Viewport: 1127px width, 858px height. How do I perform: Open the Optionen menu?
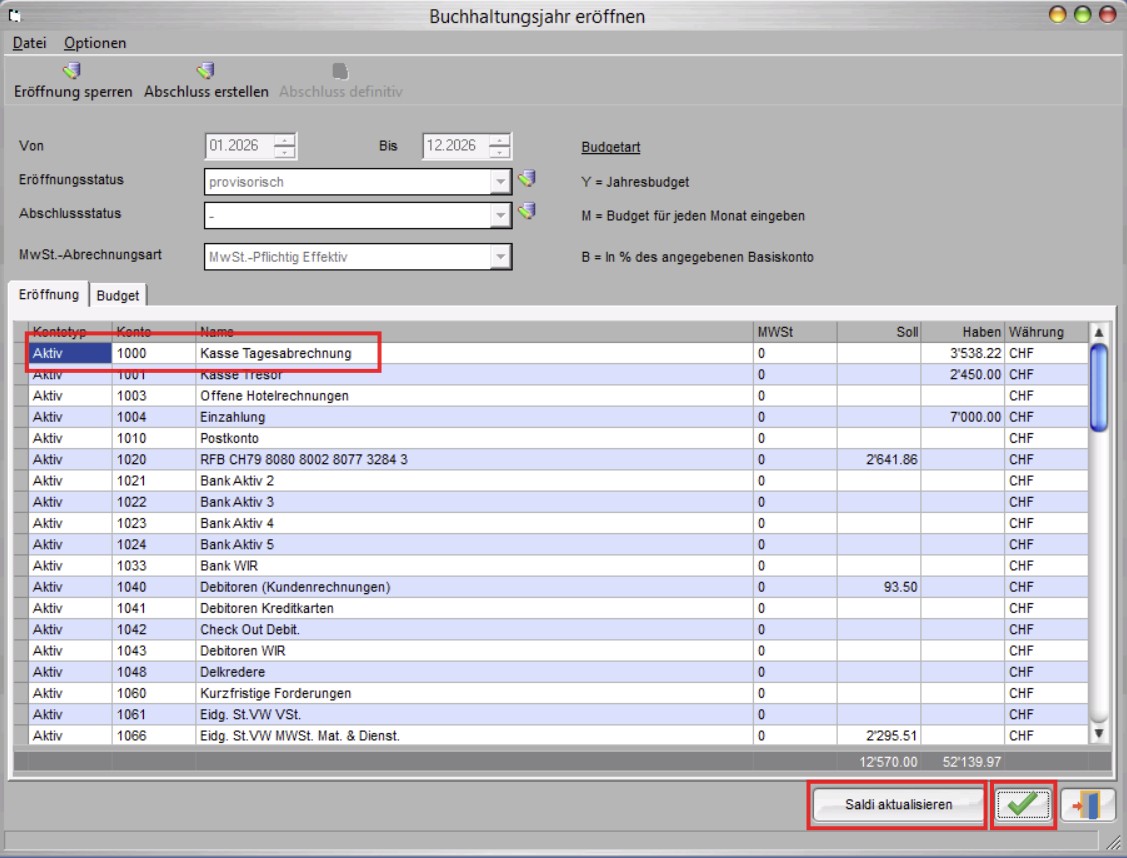(x=95, y=43)
